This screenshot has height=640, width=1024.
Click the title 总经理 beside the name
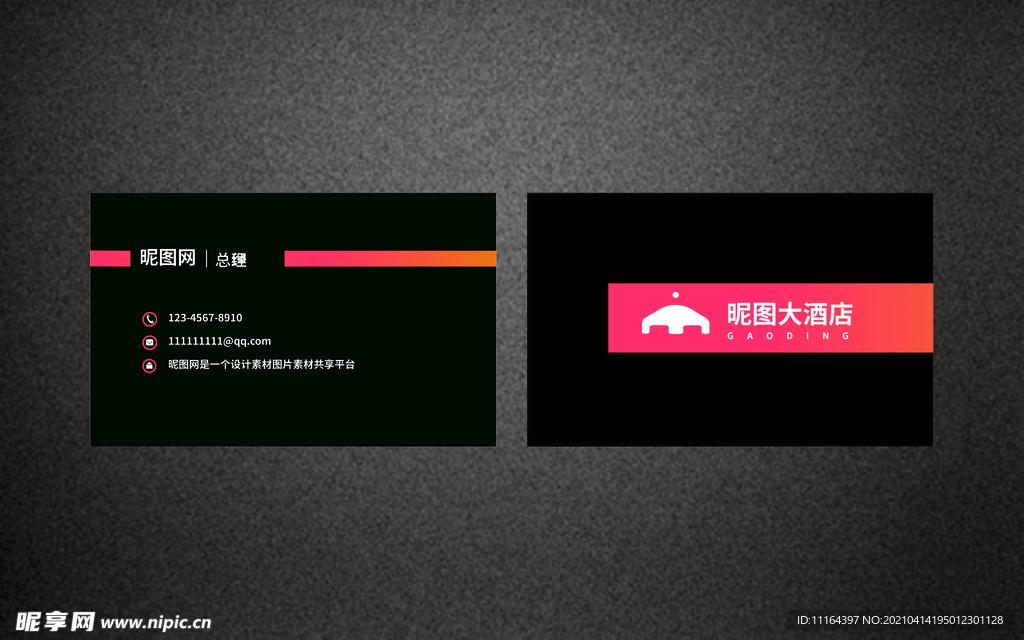click(231, 260)
